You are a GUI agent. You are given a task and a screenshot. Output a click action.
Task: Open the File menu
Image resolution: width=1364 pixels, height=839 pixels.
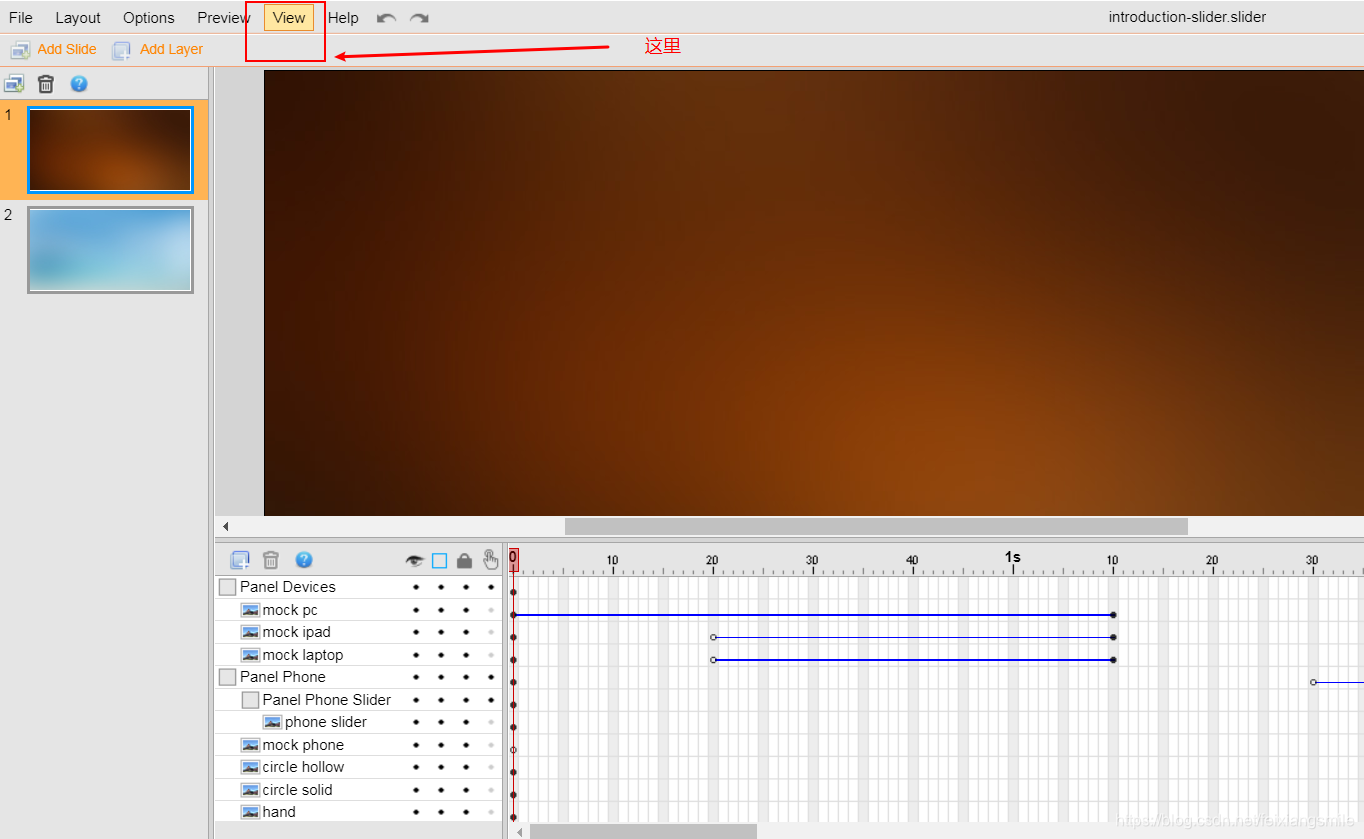pos(21,18)
